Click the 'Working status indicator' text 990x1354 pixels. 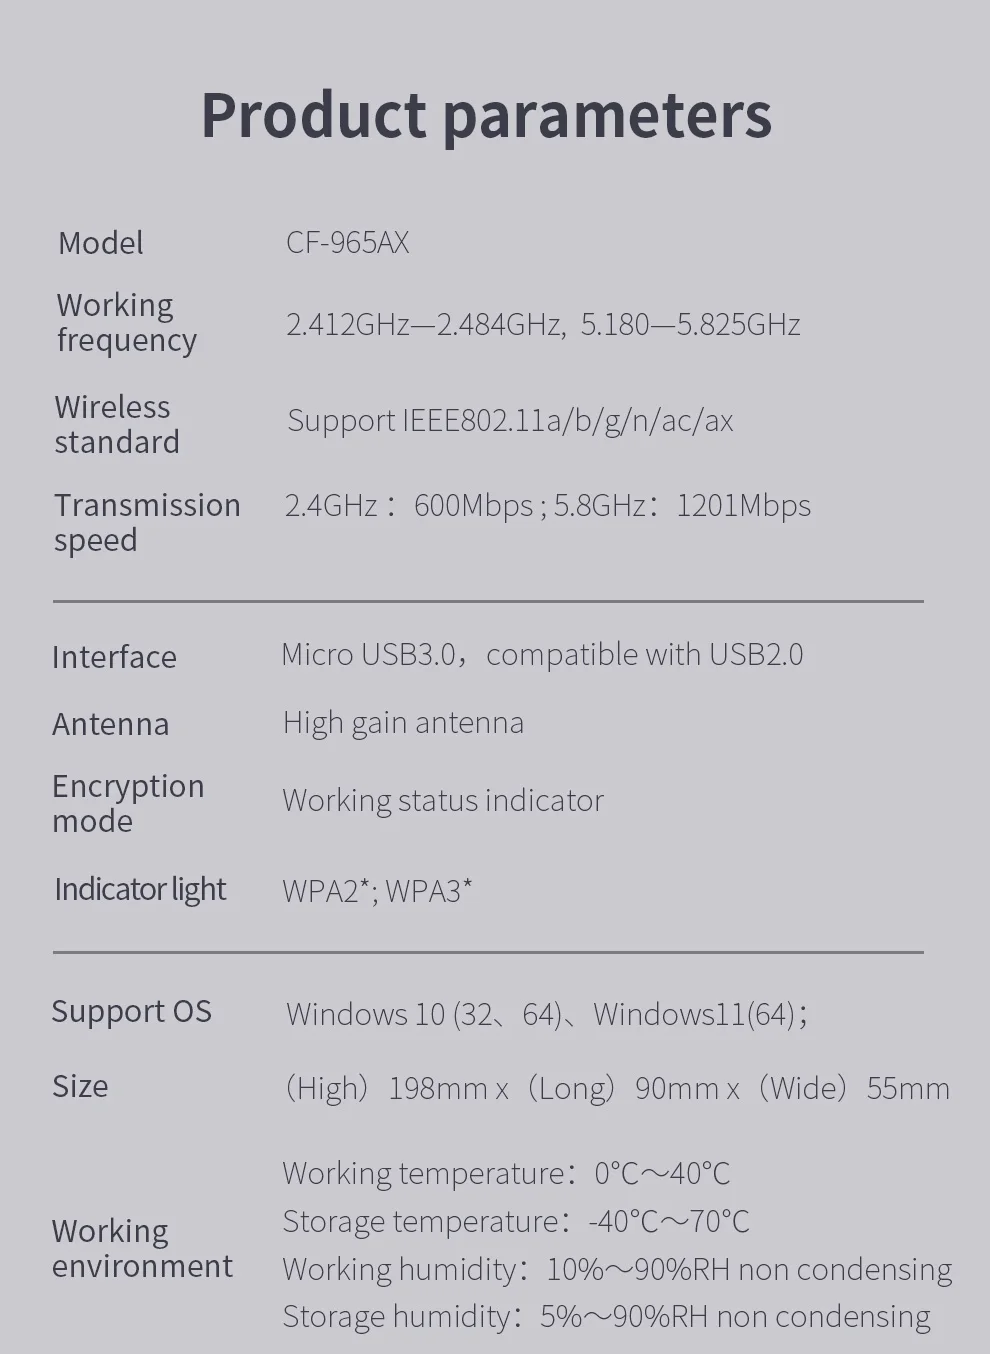pyautogui.click(x=442, y=801)
